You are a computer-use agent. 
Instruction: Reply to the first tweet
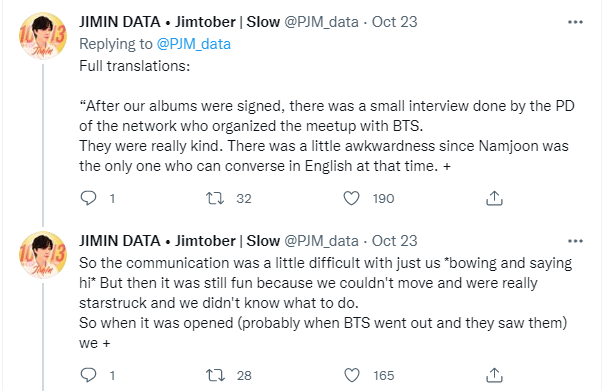point(88,198)
